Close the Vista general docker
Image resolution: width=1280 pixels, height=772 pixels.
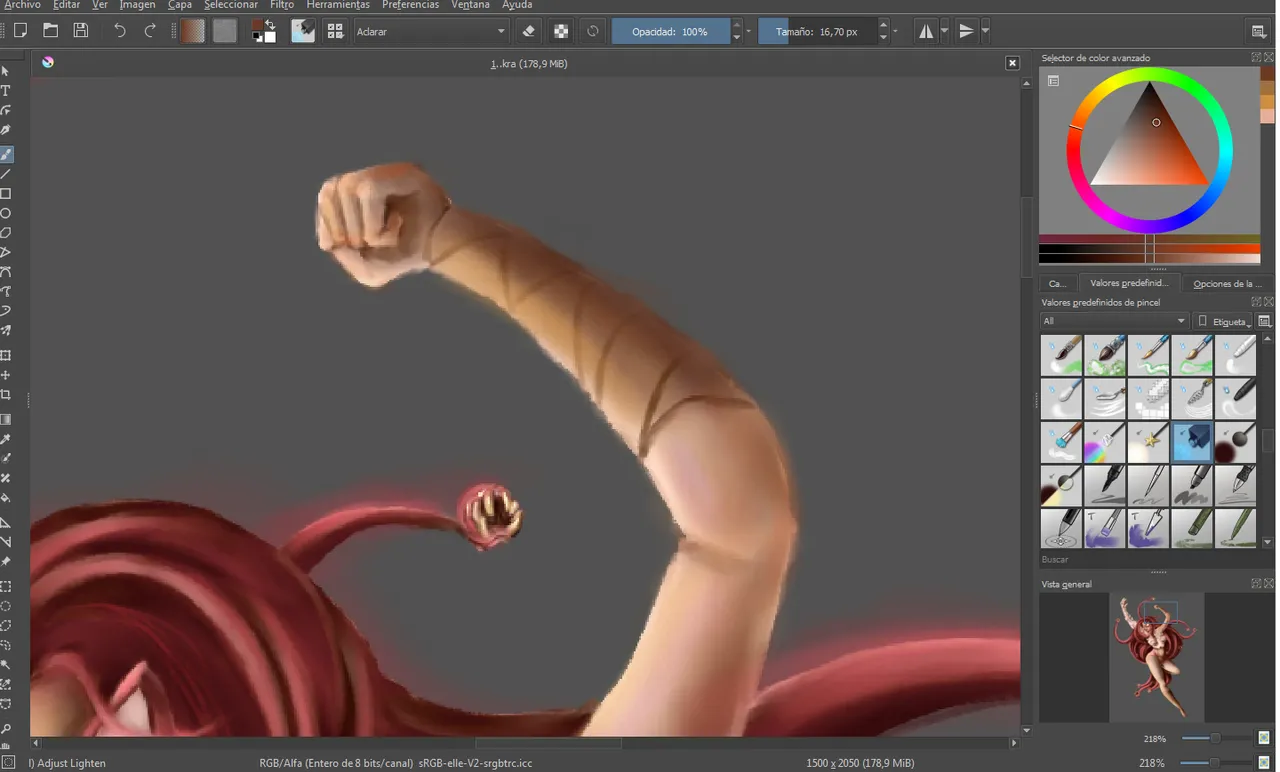1269,584
